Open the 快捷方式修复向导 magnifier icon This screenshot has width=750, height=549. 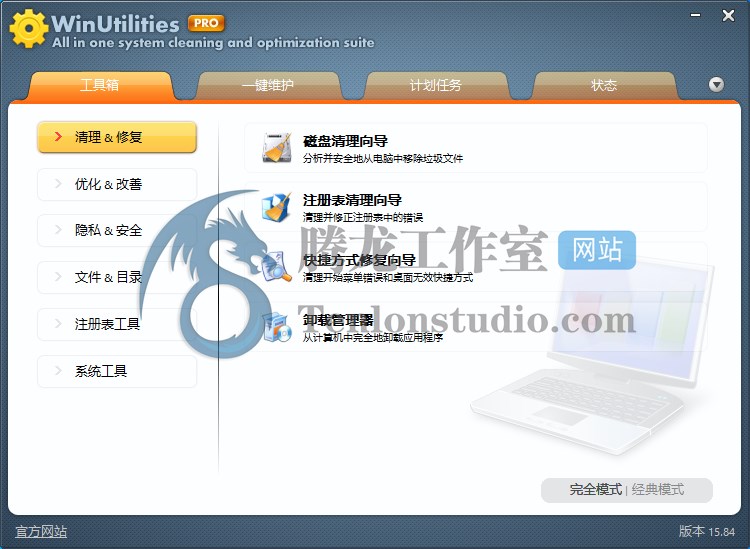click(x=277, y=267)
